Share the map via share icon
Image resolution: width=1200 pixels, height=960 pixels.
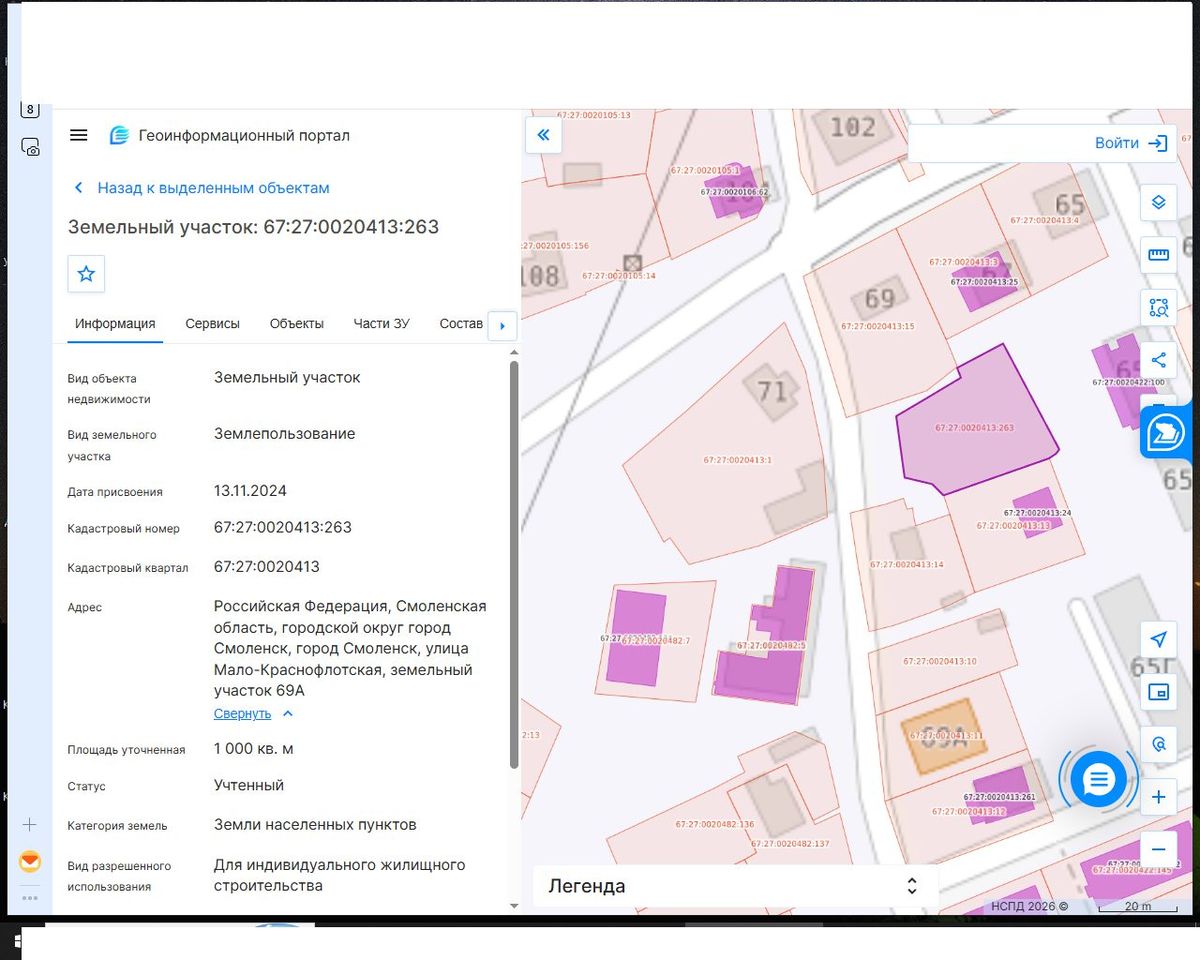[1159, 360]
